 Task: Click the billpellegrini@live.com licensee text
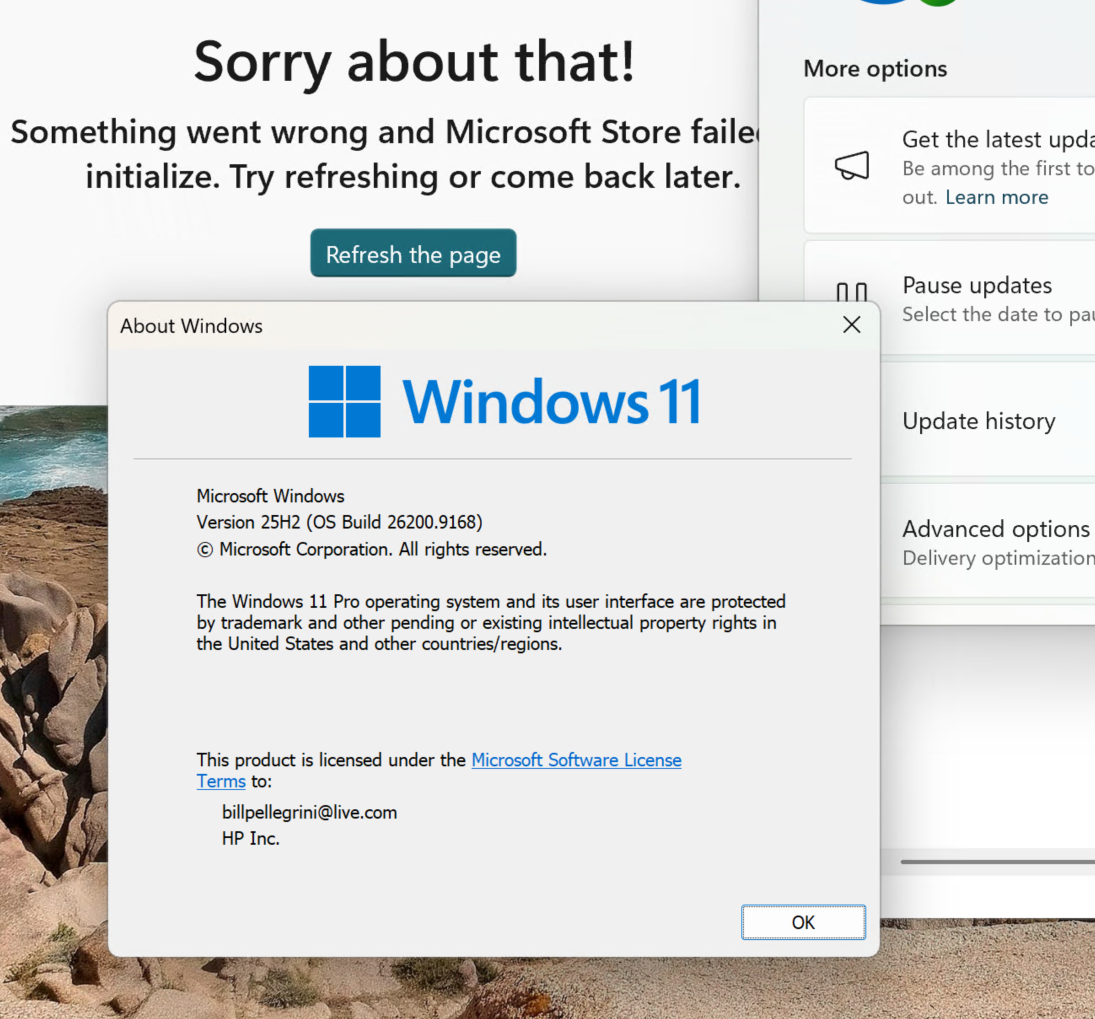[x=309, y=812]
